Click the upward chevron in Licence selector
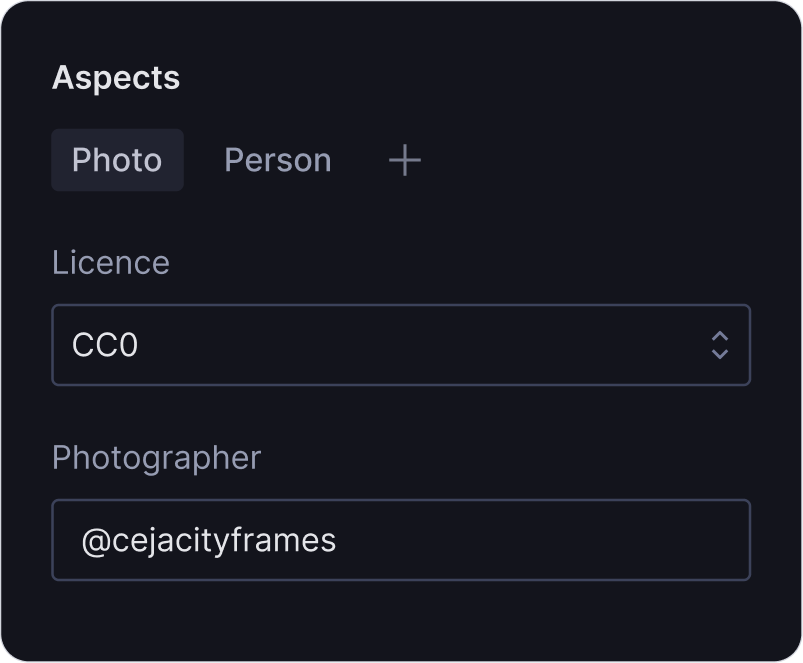803x663 pixels. coord(719,337)
